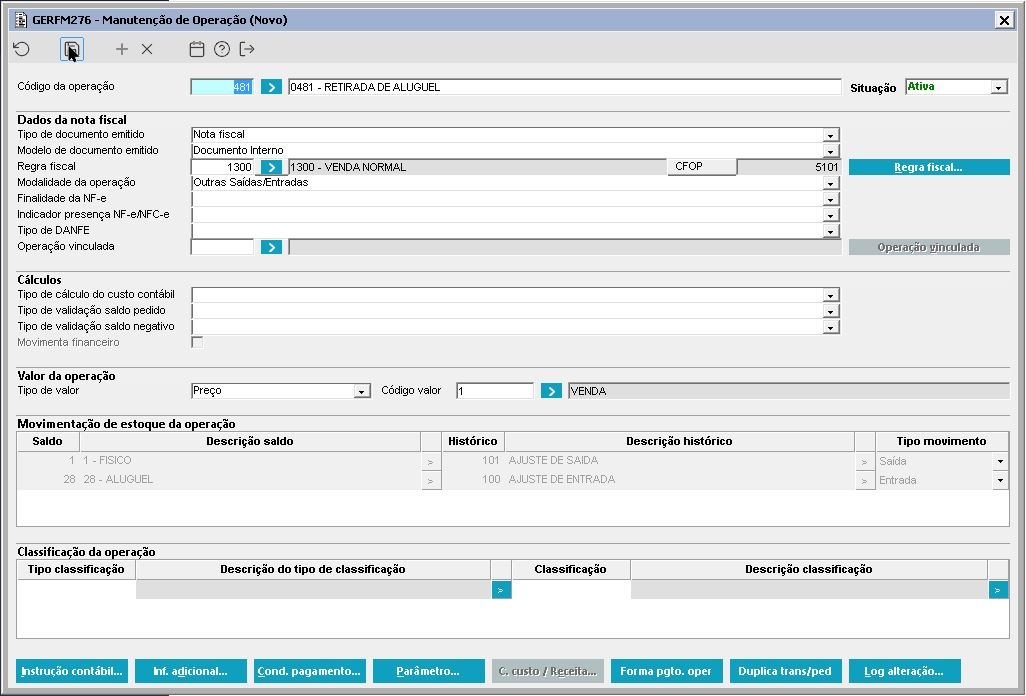The width and height of the screenshot is (1026, 696).
Task: Click C. custo / Receita... button
Action: [x=548, y=671]
